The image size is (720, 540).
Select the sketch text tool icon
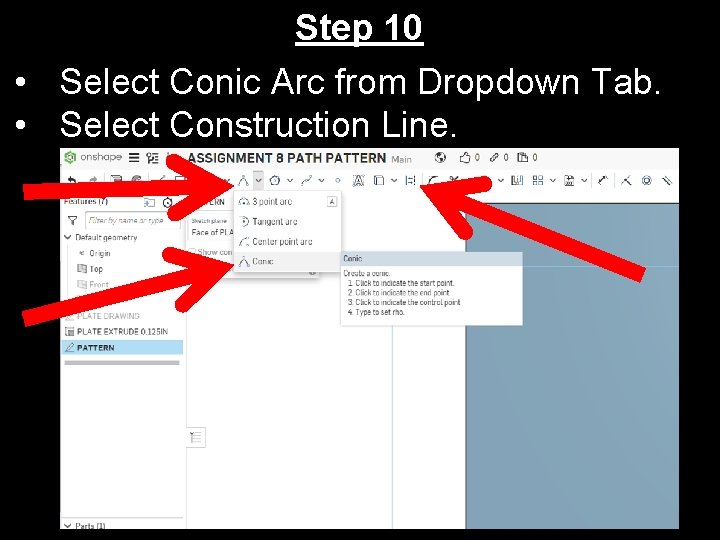(358, 180)
